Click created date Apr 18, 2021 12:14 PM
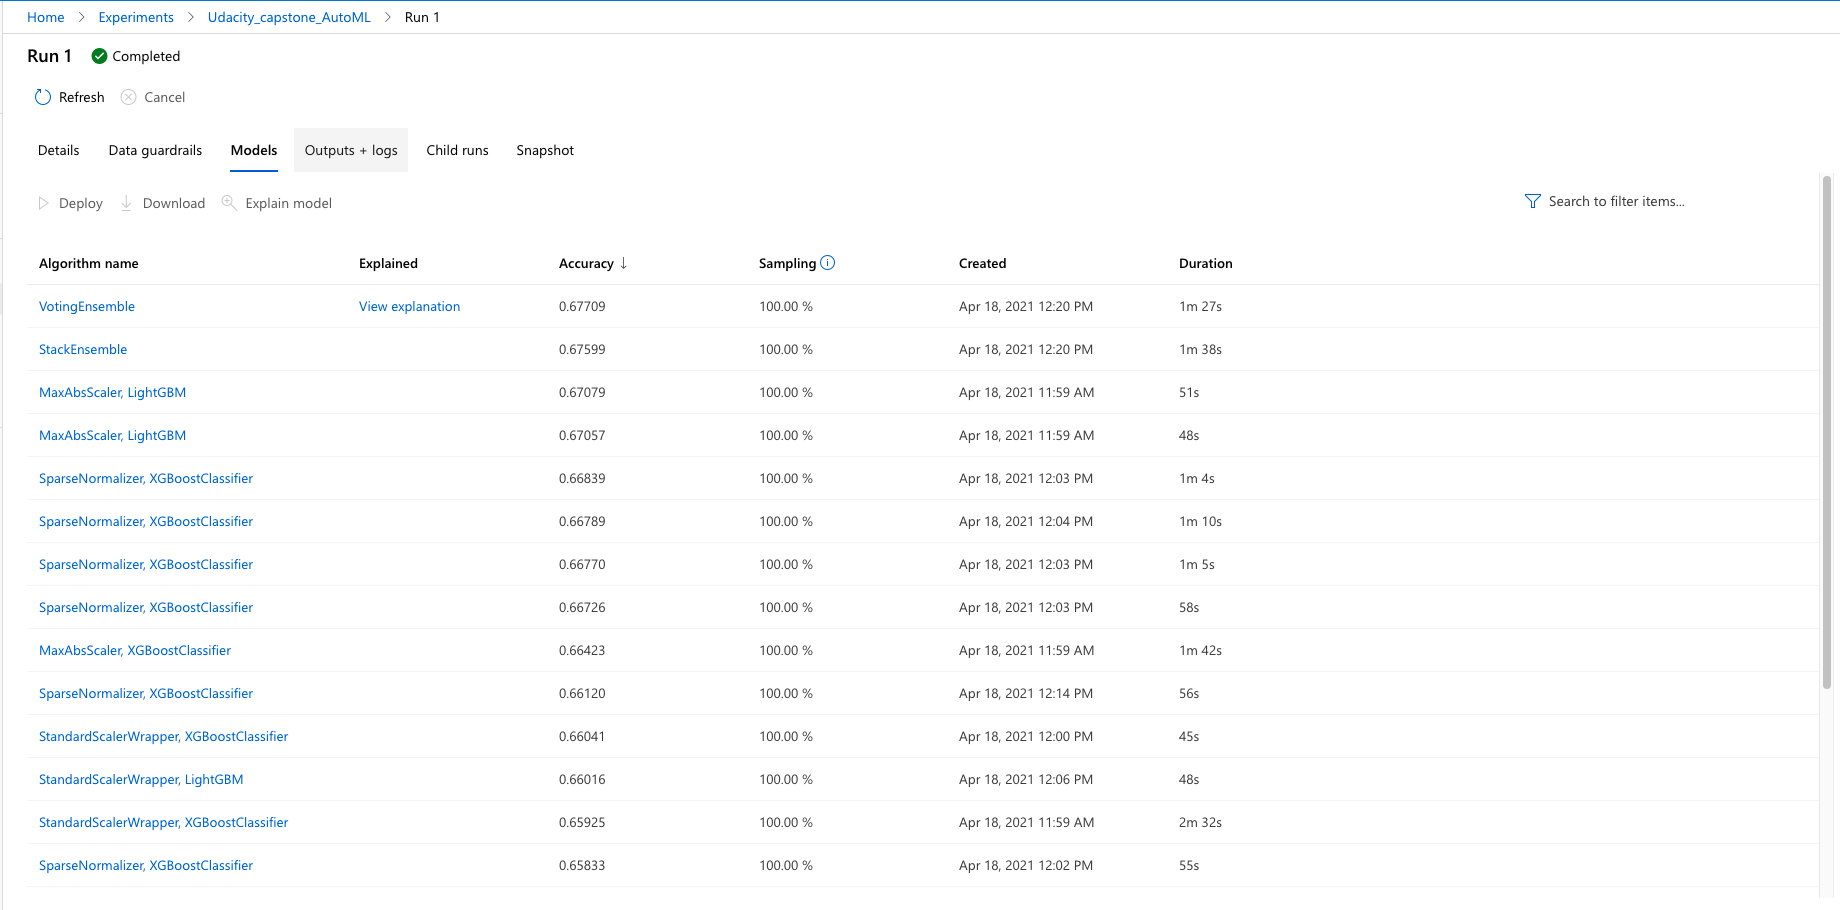The height and width of the screenshot is (910, 1840). pyautogui.click(x=1026, y=693)
